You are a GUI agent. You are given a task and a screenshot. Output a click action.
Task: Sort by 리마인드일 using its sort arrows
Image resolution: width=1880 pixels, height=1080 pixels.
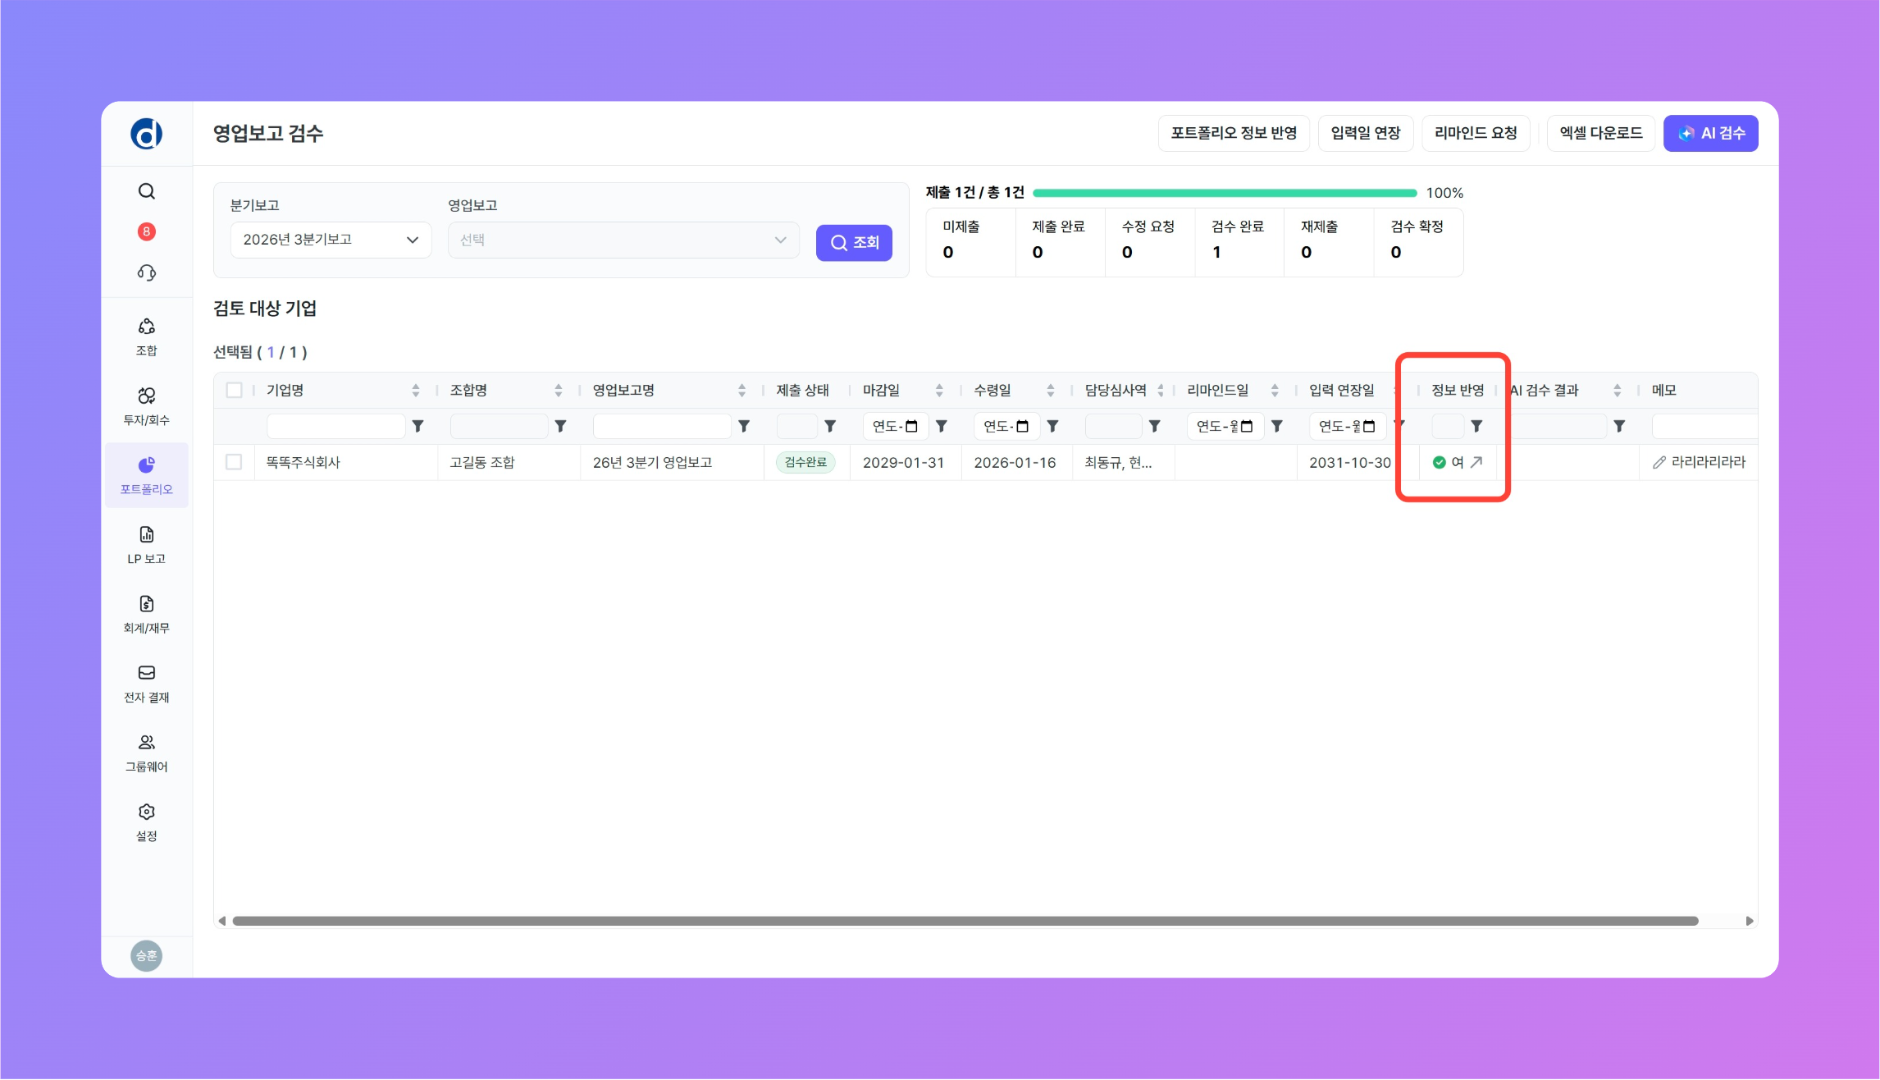point(1275,390)
